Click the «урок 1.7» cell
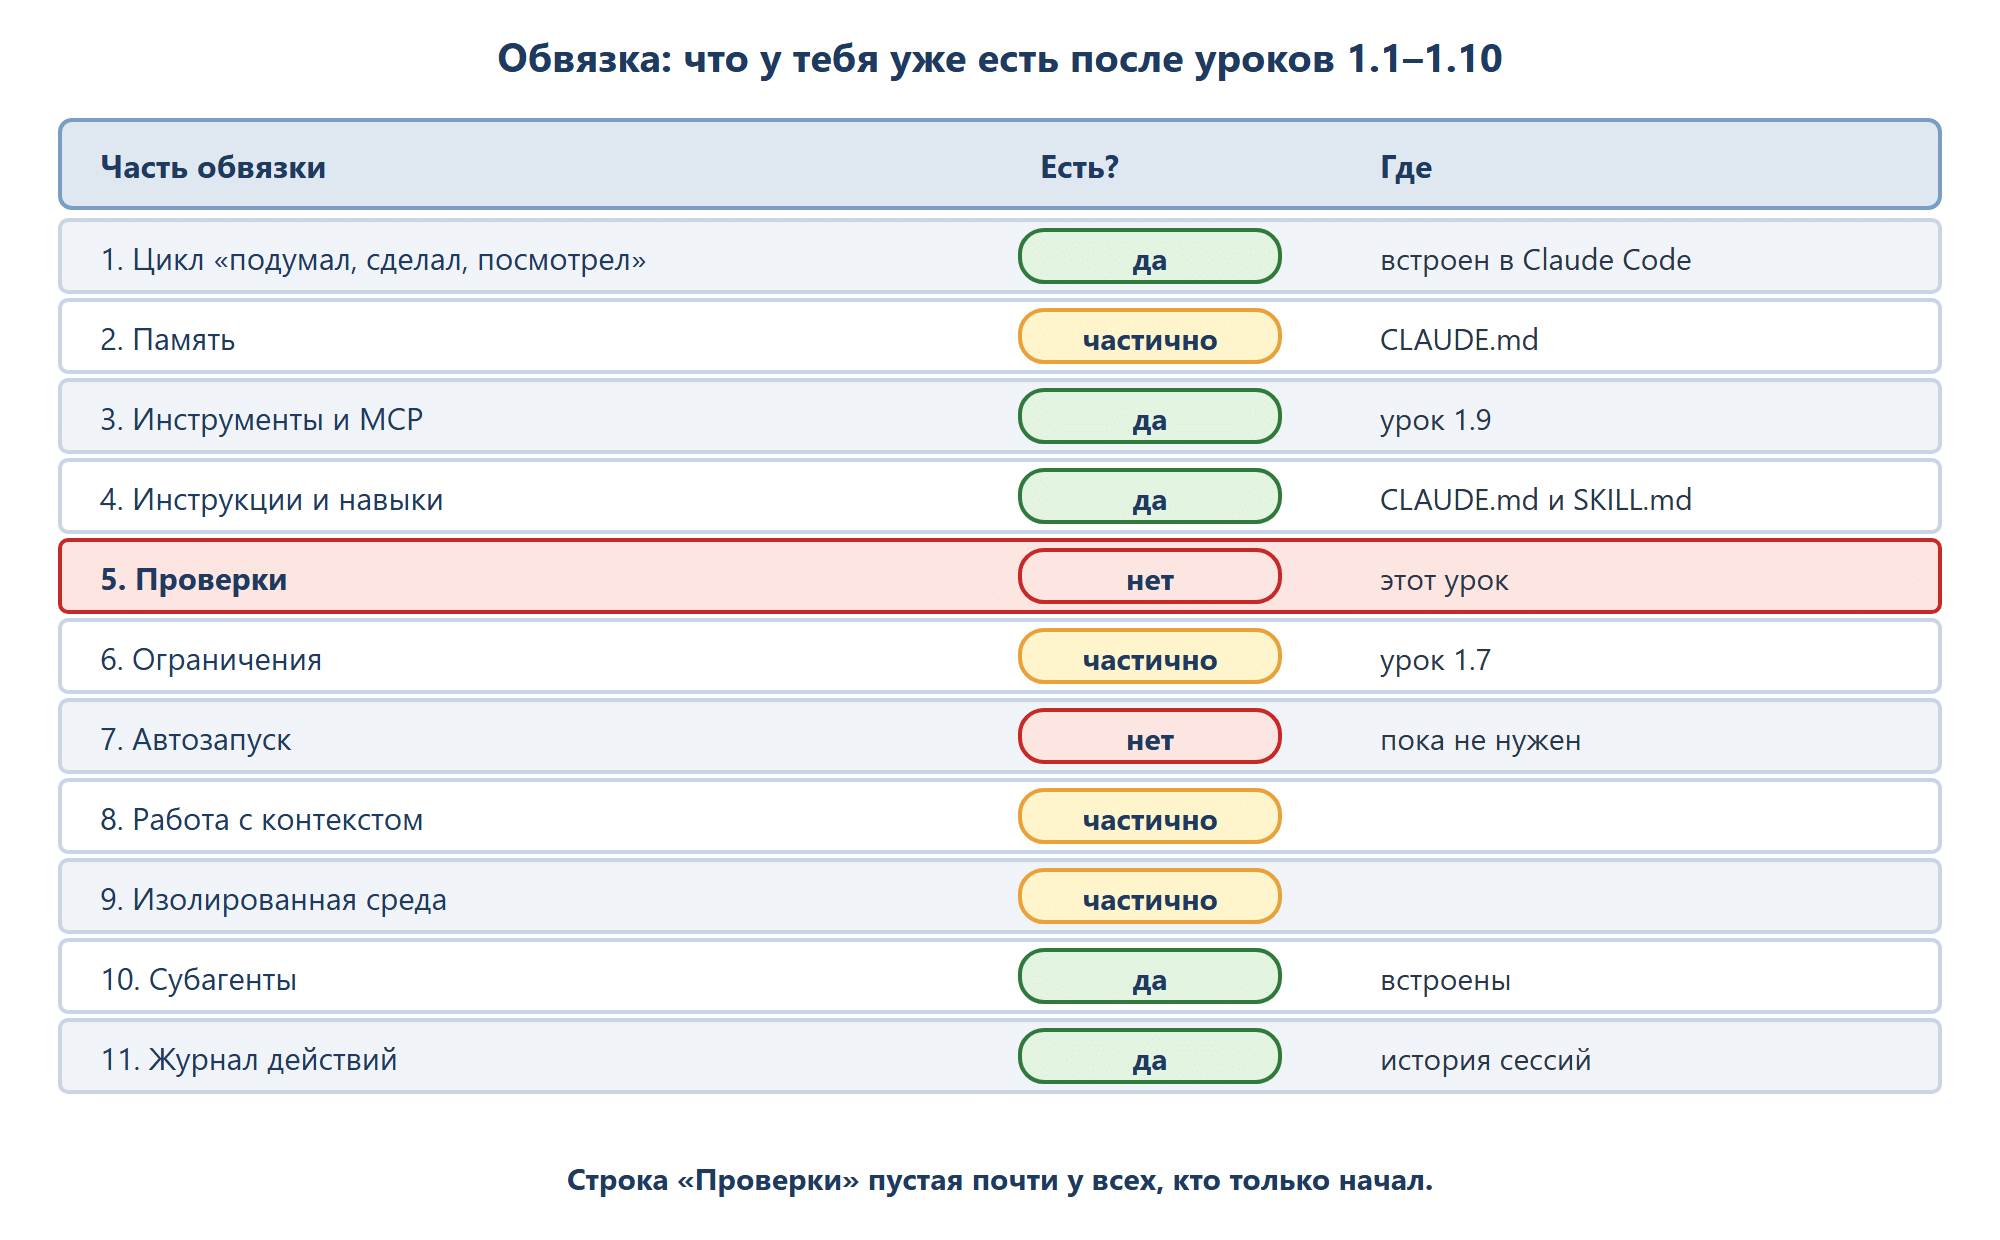The width and height of the screenshot is (2000, 1240). 1435,660
